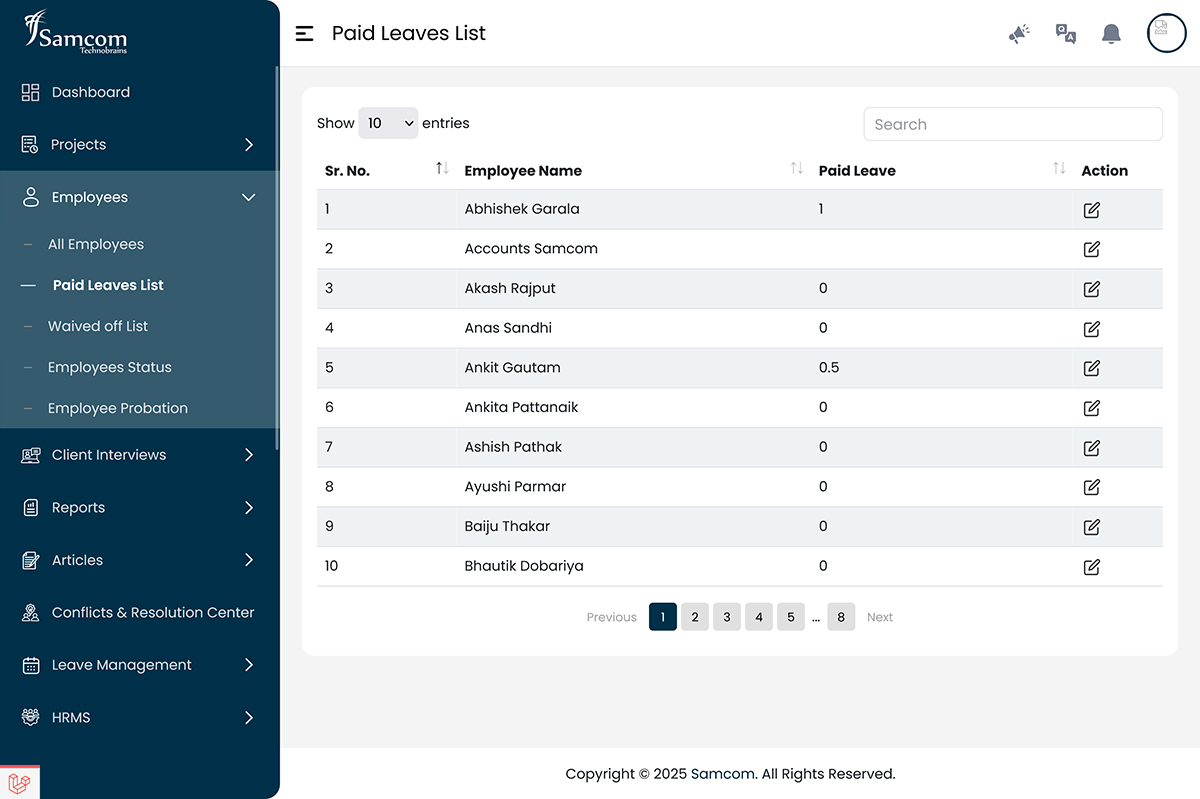This screenshot has width=1200, height=799.
Task: Open Conflicts & Resolution Center menu item
Action: [153, 612]
